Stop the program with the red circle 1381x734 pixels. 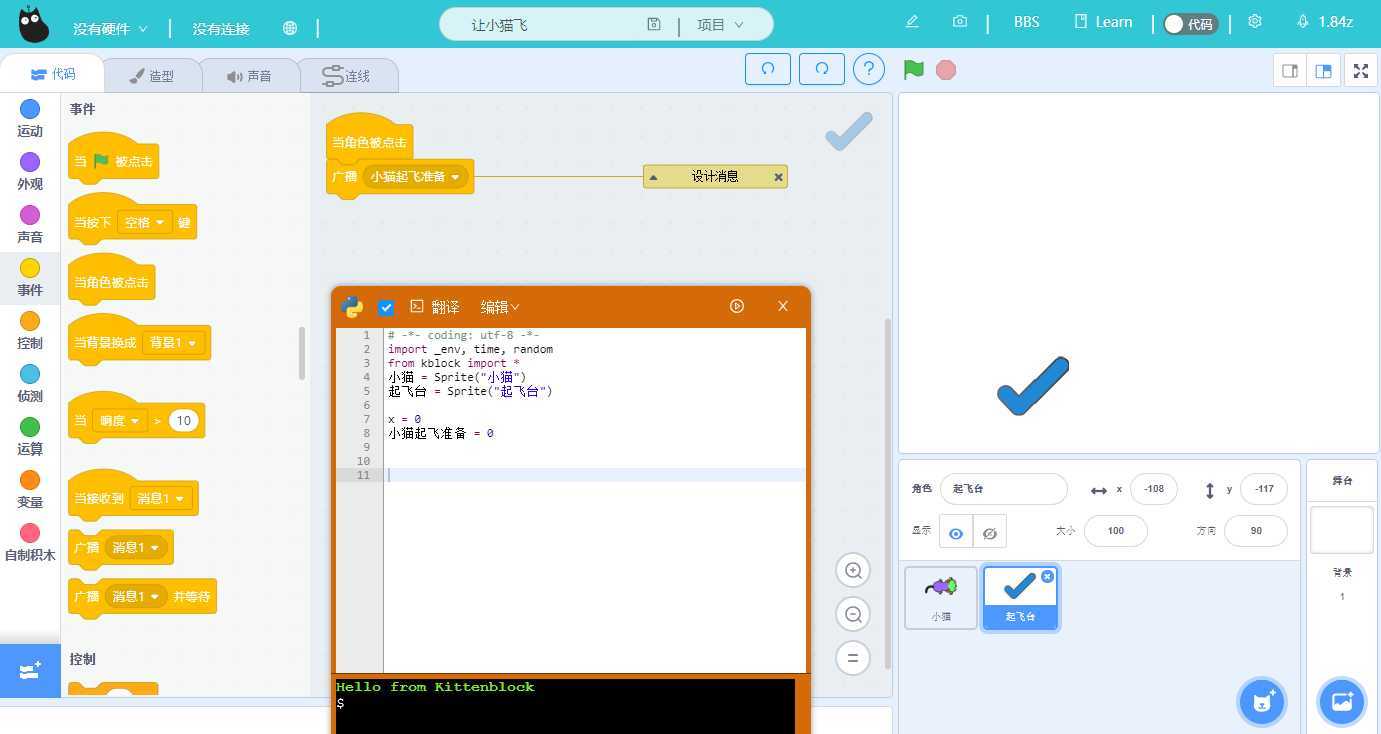946,70
